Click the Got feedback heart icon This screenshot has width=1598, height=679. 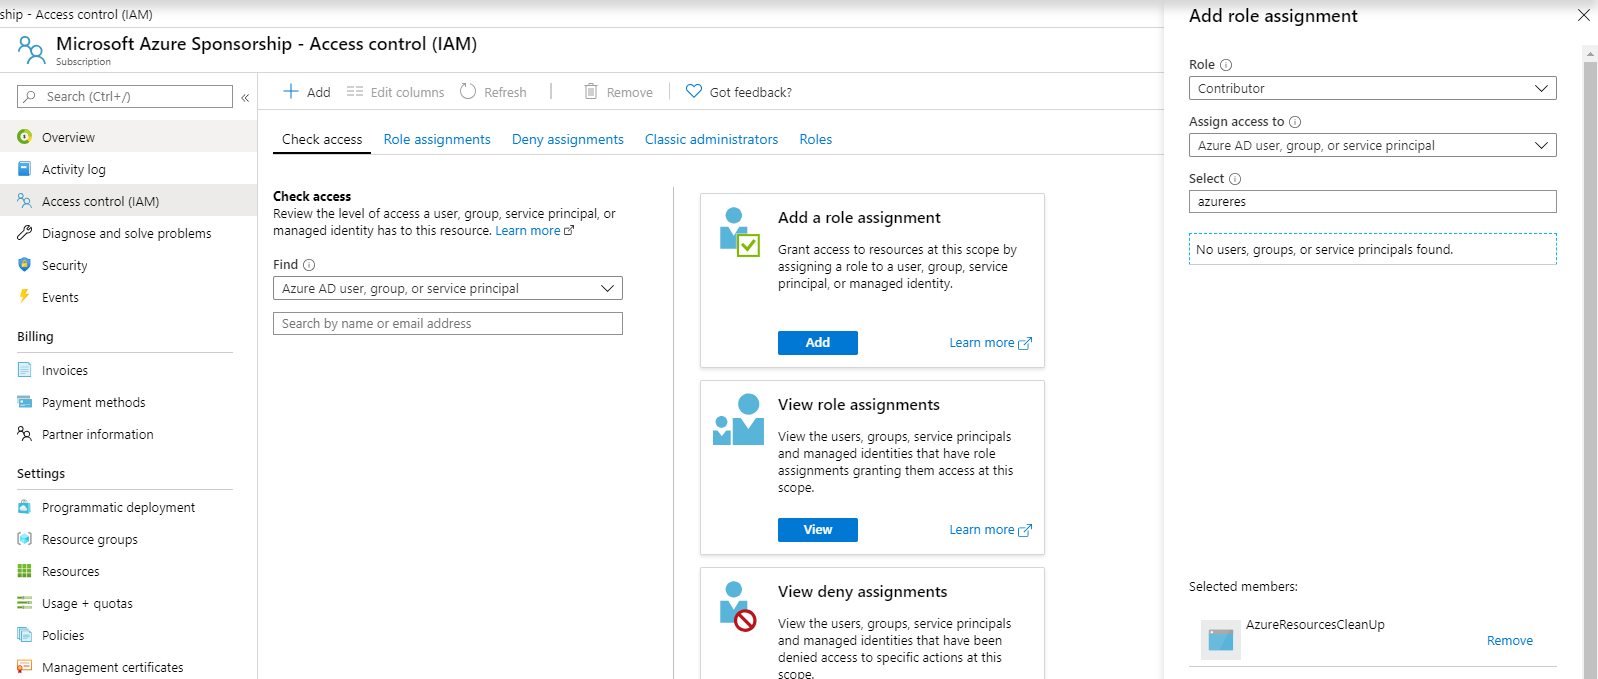(694, 92)
